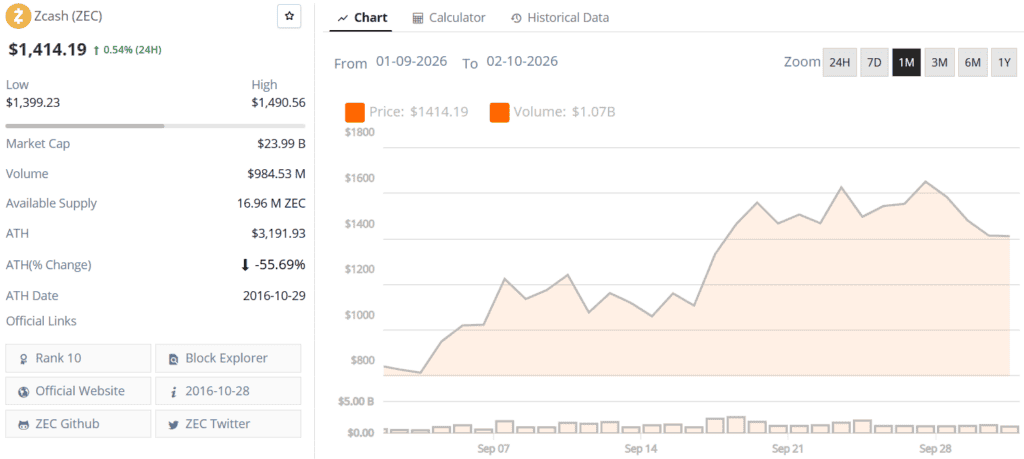
Task: Click the price peak near Sep 28
Action: [925, 182]
